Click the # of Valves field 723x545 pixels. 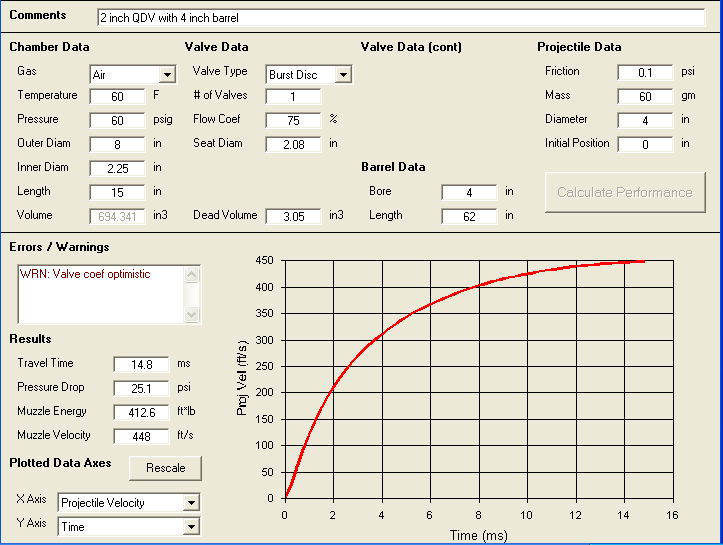tap(293, 96)
